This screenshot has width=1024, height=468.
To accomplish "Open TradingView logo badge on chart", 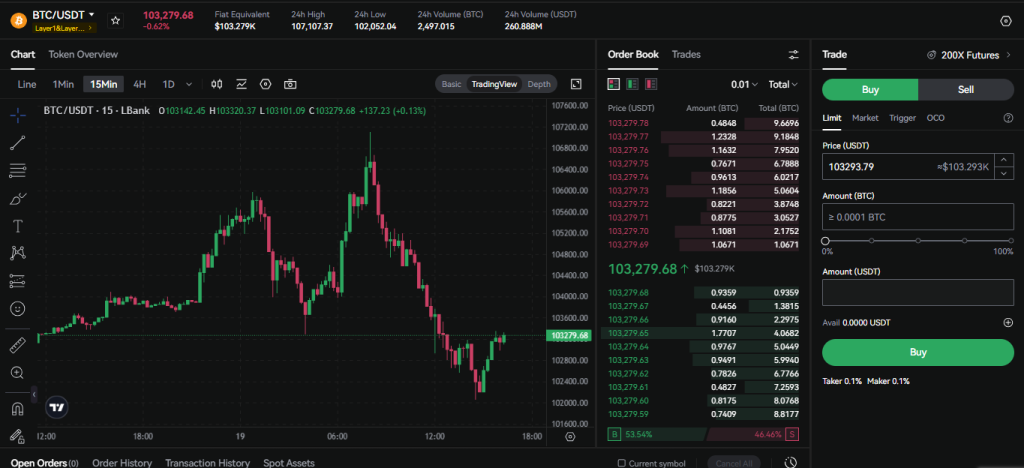I will (57, 407).
